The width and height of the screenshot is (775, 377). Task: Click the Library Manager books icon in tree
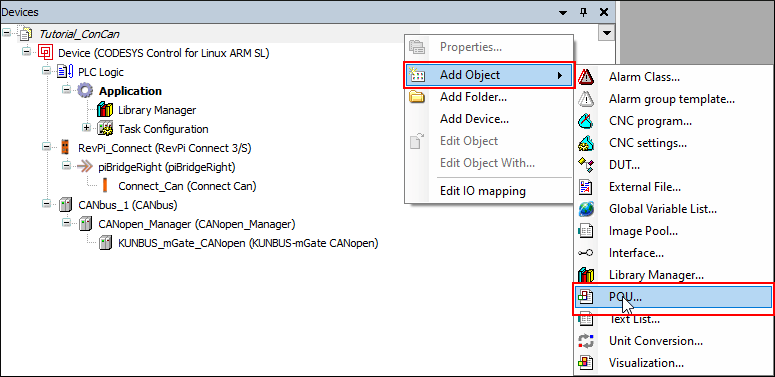pyautogui.click(x=105, y=110)
